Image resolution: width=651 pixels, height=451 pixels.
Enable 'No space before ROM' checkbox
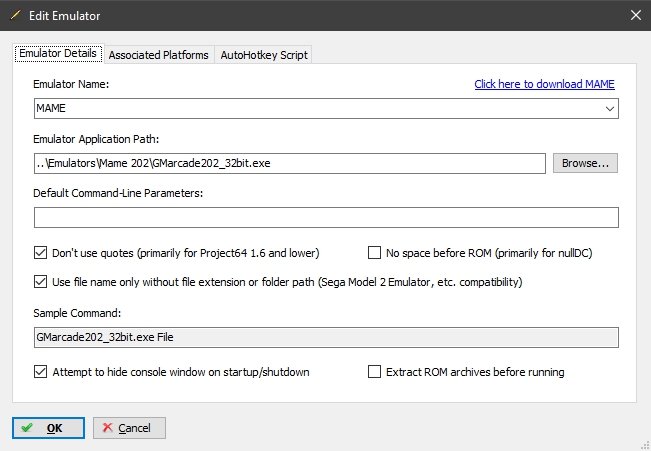pos(374,252)
